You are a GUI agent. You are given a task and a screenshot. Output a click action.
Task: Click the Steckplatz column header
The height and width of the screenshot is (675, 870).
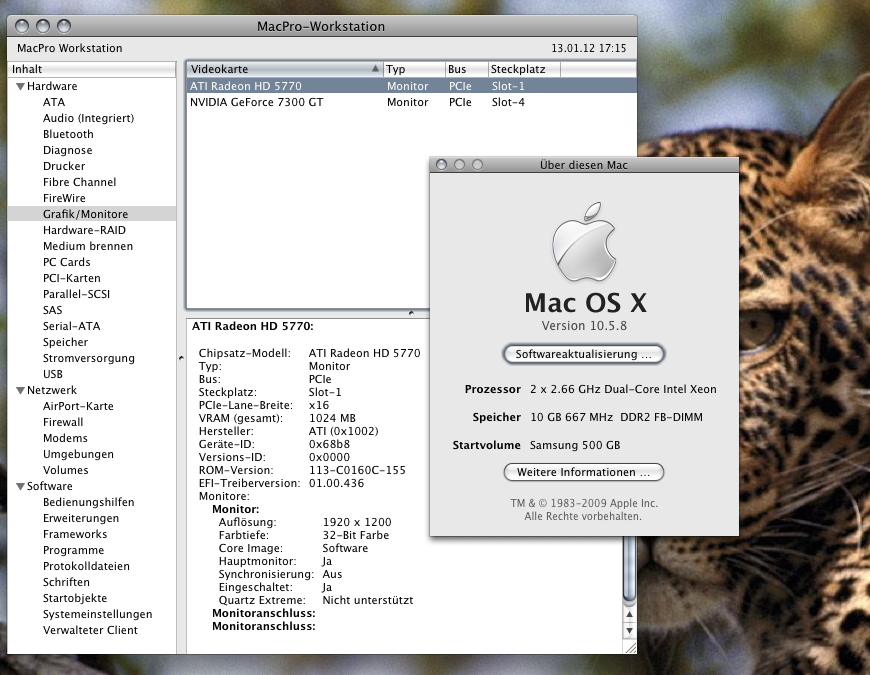tap(524, 69)
